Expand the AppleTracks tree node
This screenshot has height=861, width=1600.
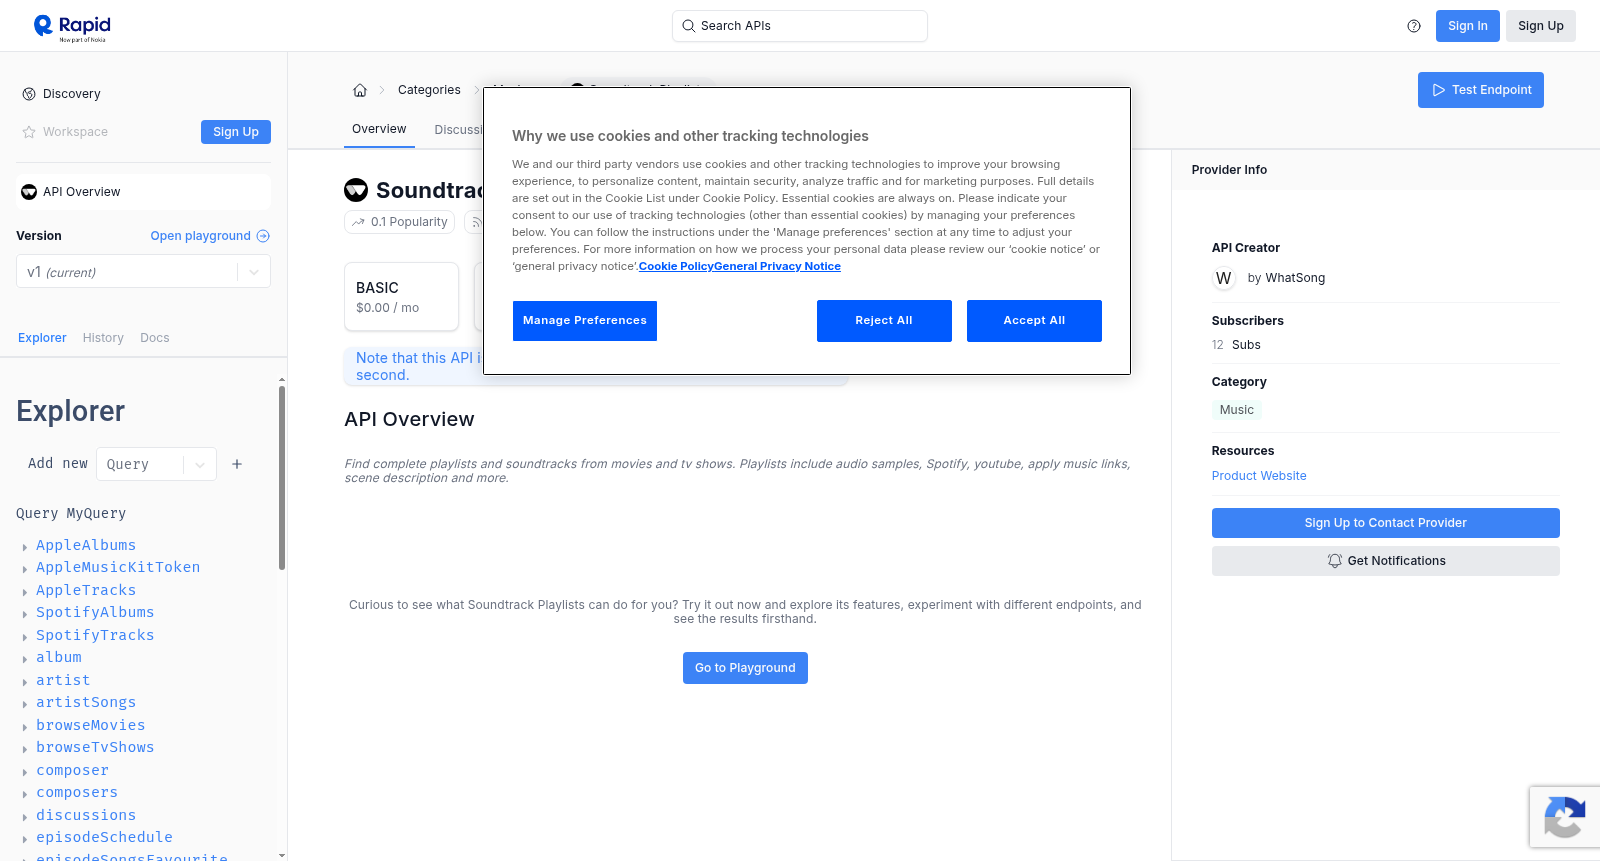point(25,592)
